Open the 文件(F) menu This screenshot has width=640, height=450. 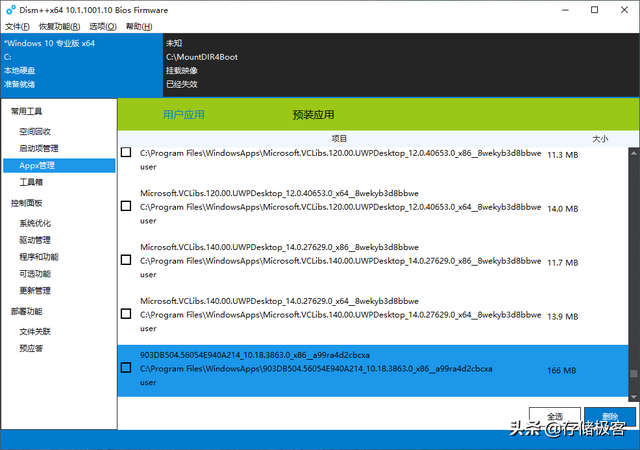pyautogui.click(x=17, y=27)
